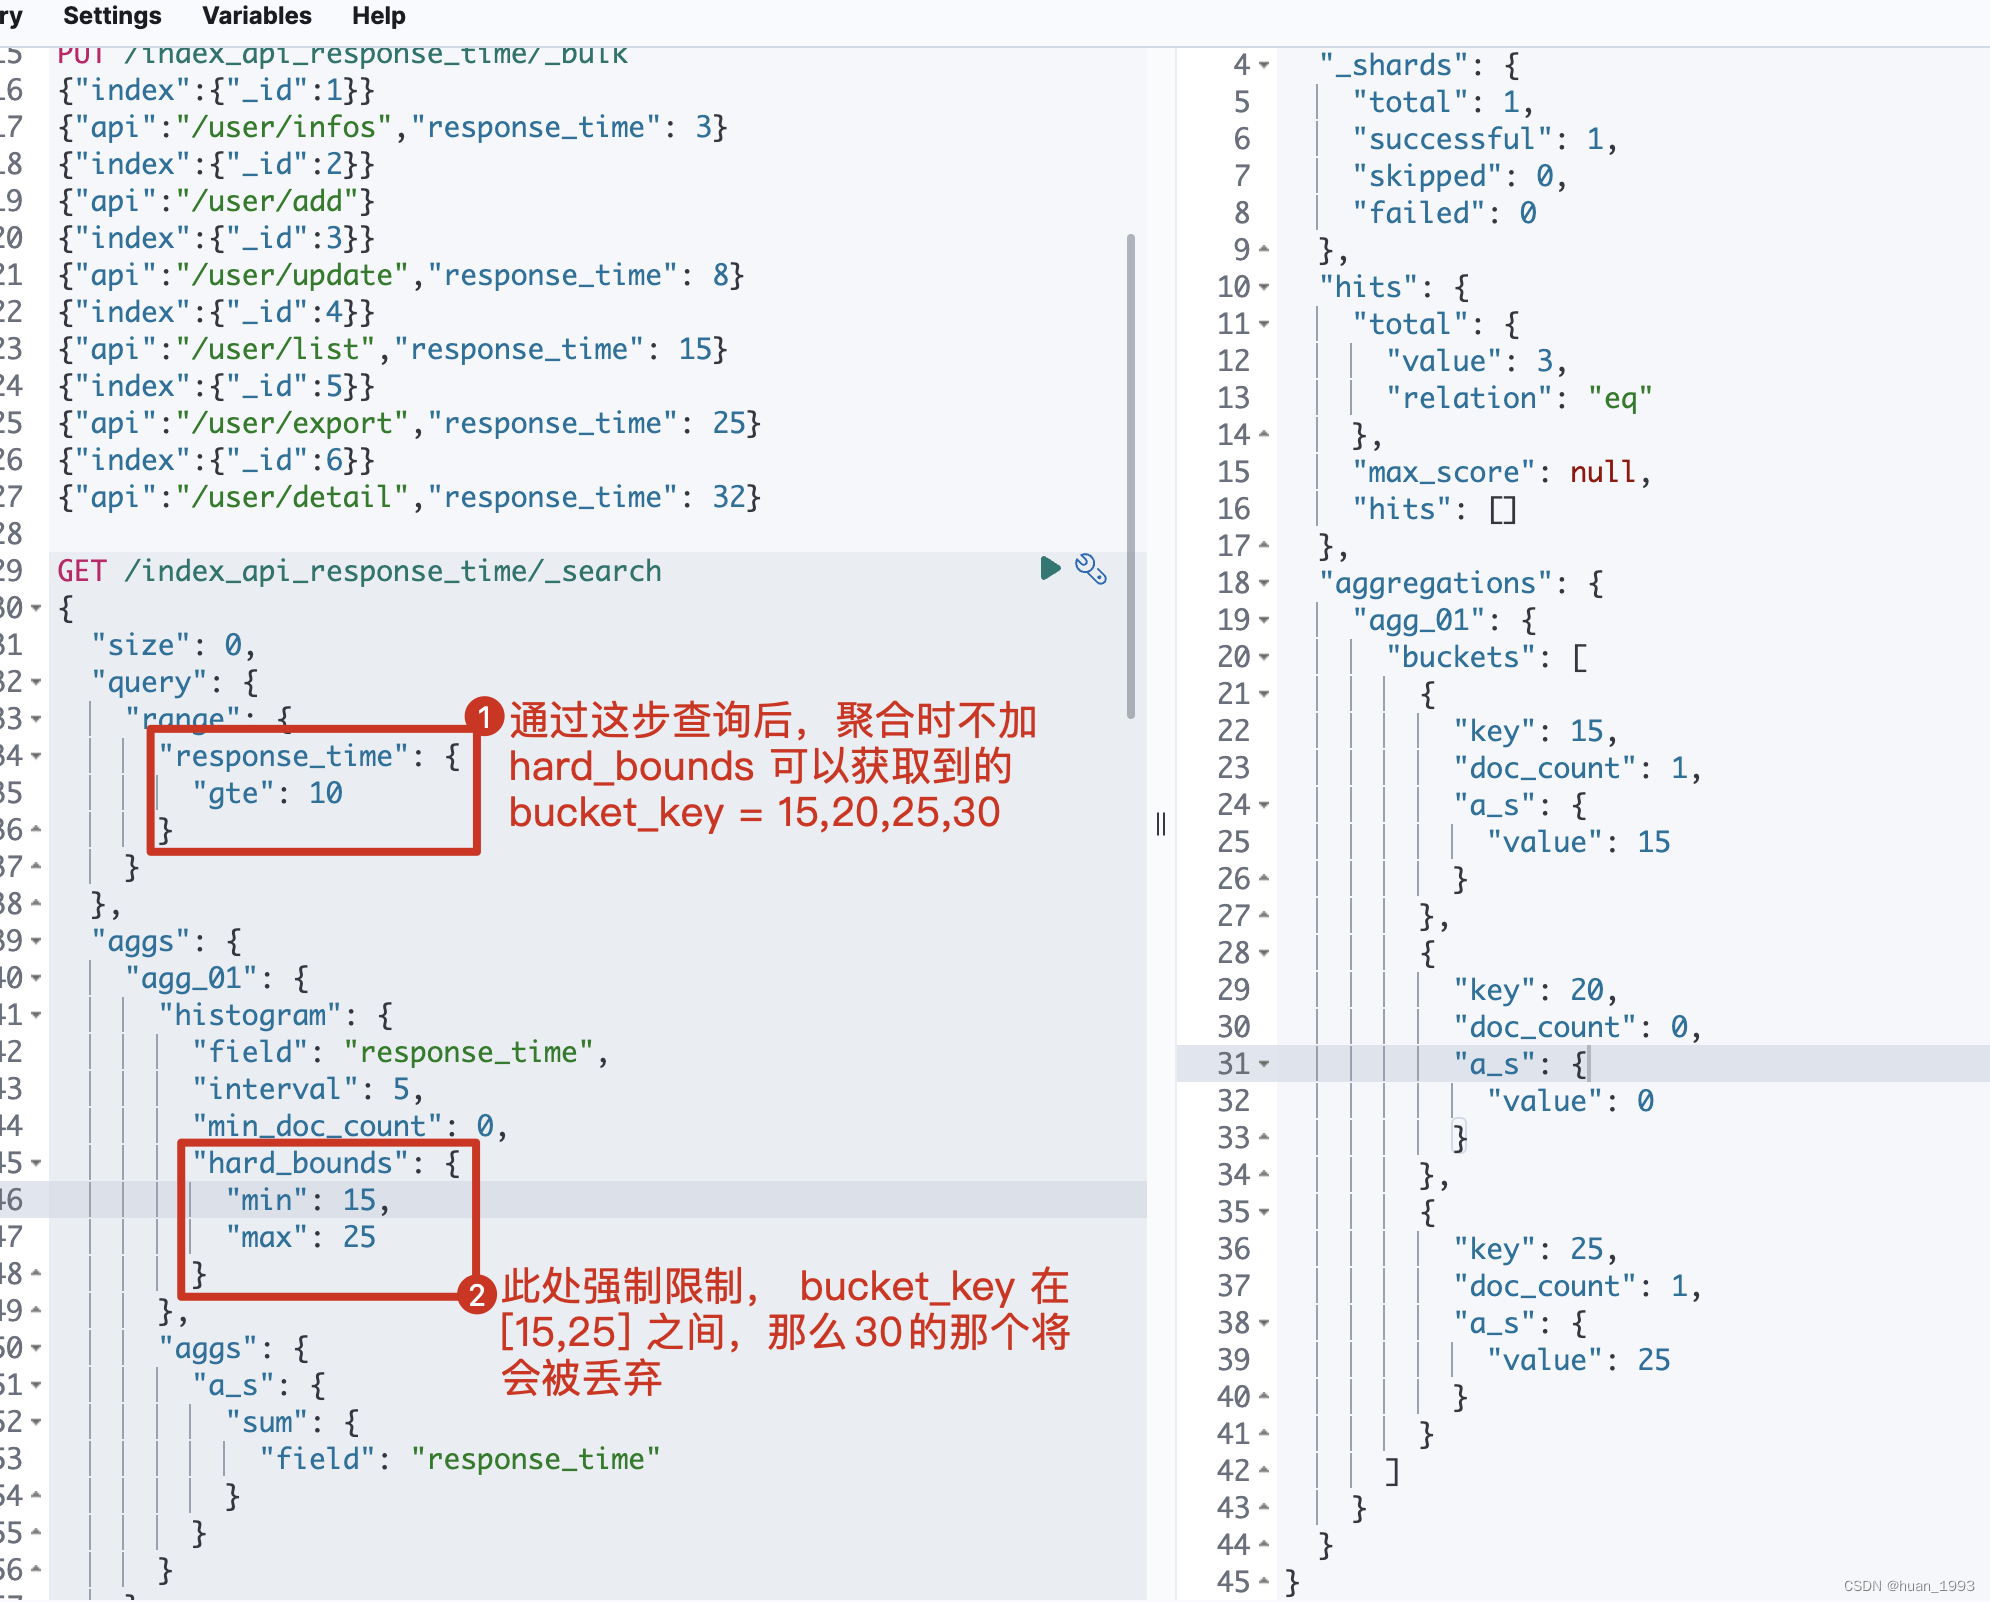Click the panel divider resize handle
Image resolution: width=1990 pixels, height=1602 pixels.
point(1161,824)
